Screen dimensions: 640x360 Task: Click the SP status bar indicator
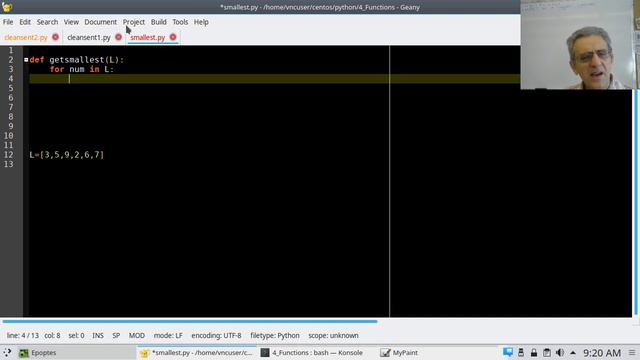pyautogui.click(x=116, y=336)
